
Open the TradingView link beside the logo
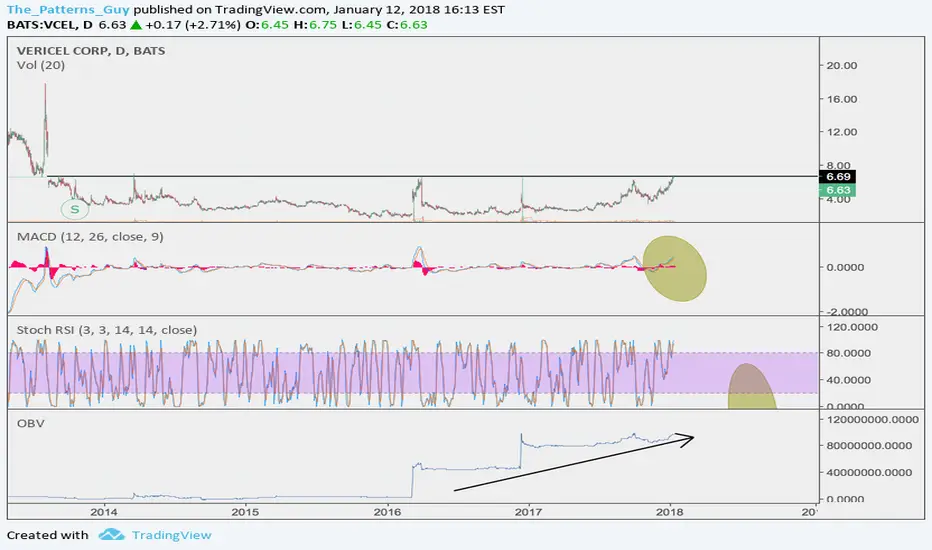tap(171, 535)
